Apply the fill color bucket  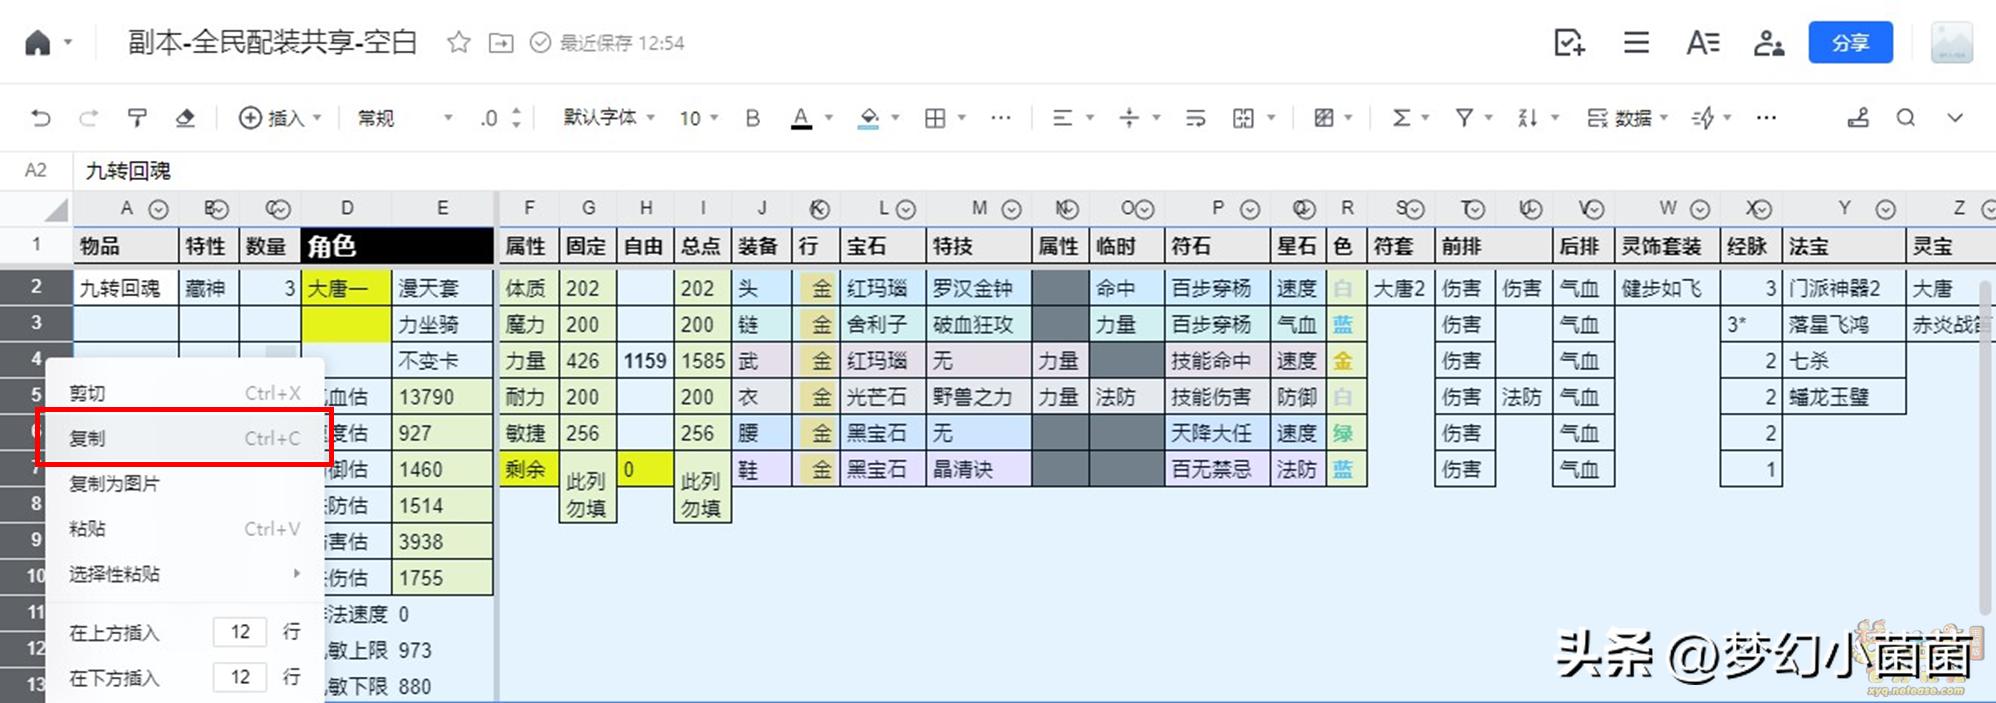pos(869,118)
